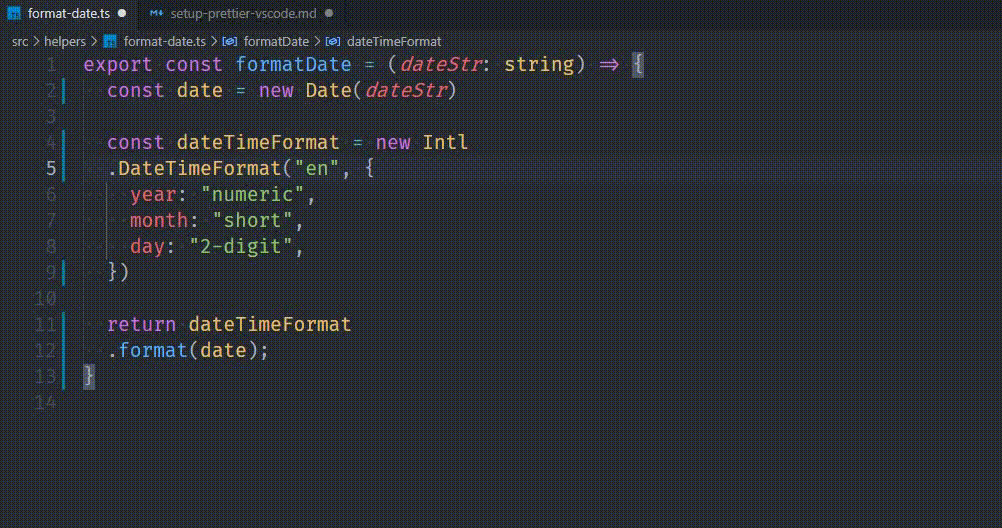1002x528 pixels.
Task: Click the format-date.ts breadcrumb file name
Action: click(164, 42)
